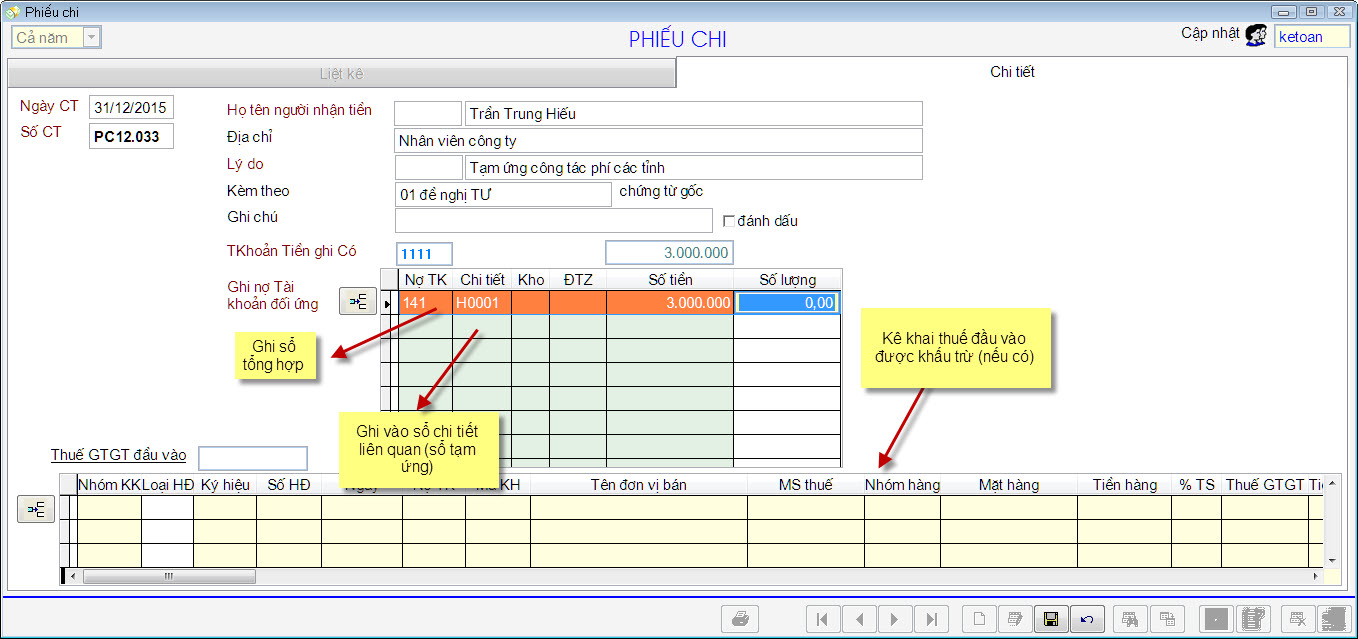1358x639 pixels.
Task: Click the undo arrow toolbar button
Action: tap(1087, 619)
